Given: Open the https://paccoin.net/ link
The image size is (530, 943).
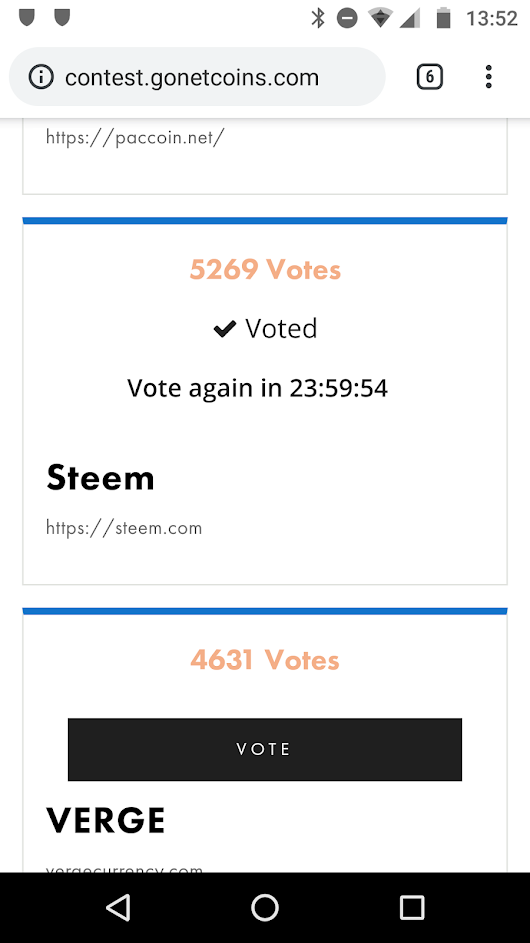Looking at the screenshot, I should pos(135,138).
